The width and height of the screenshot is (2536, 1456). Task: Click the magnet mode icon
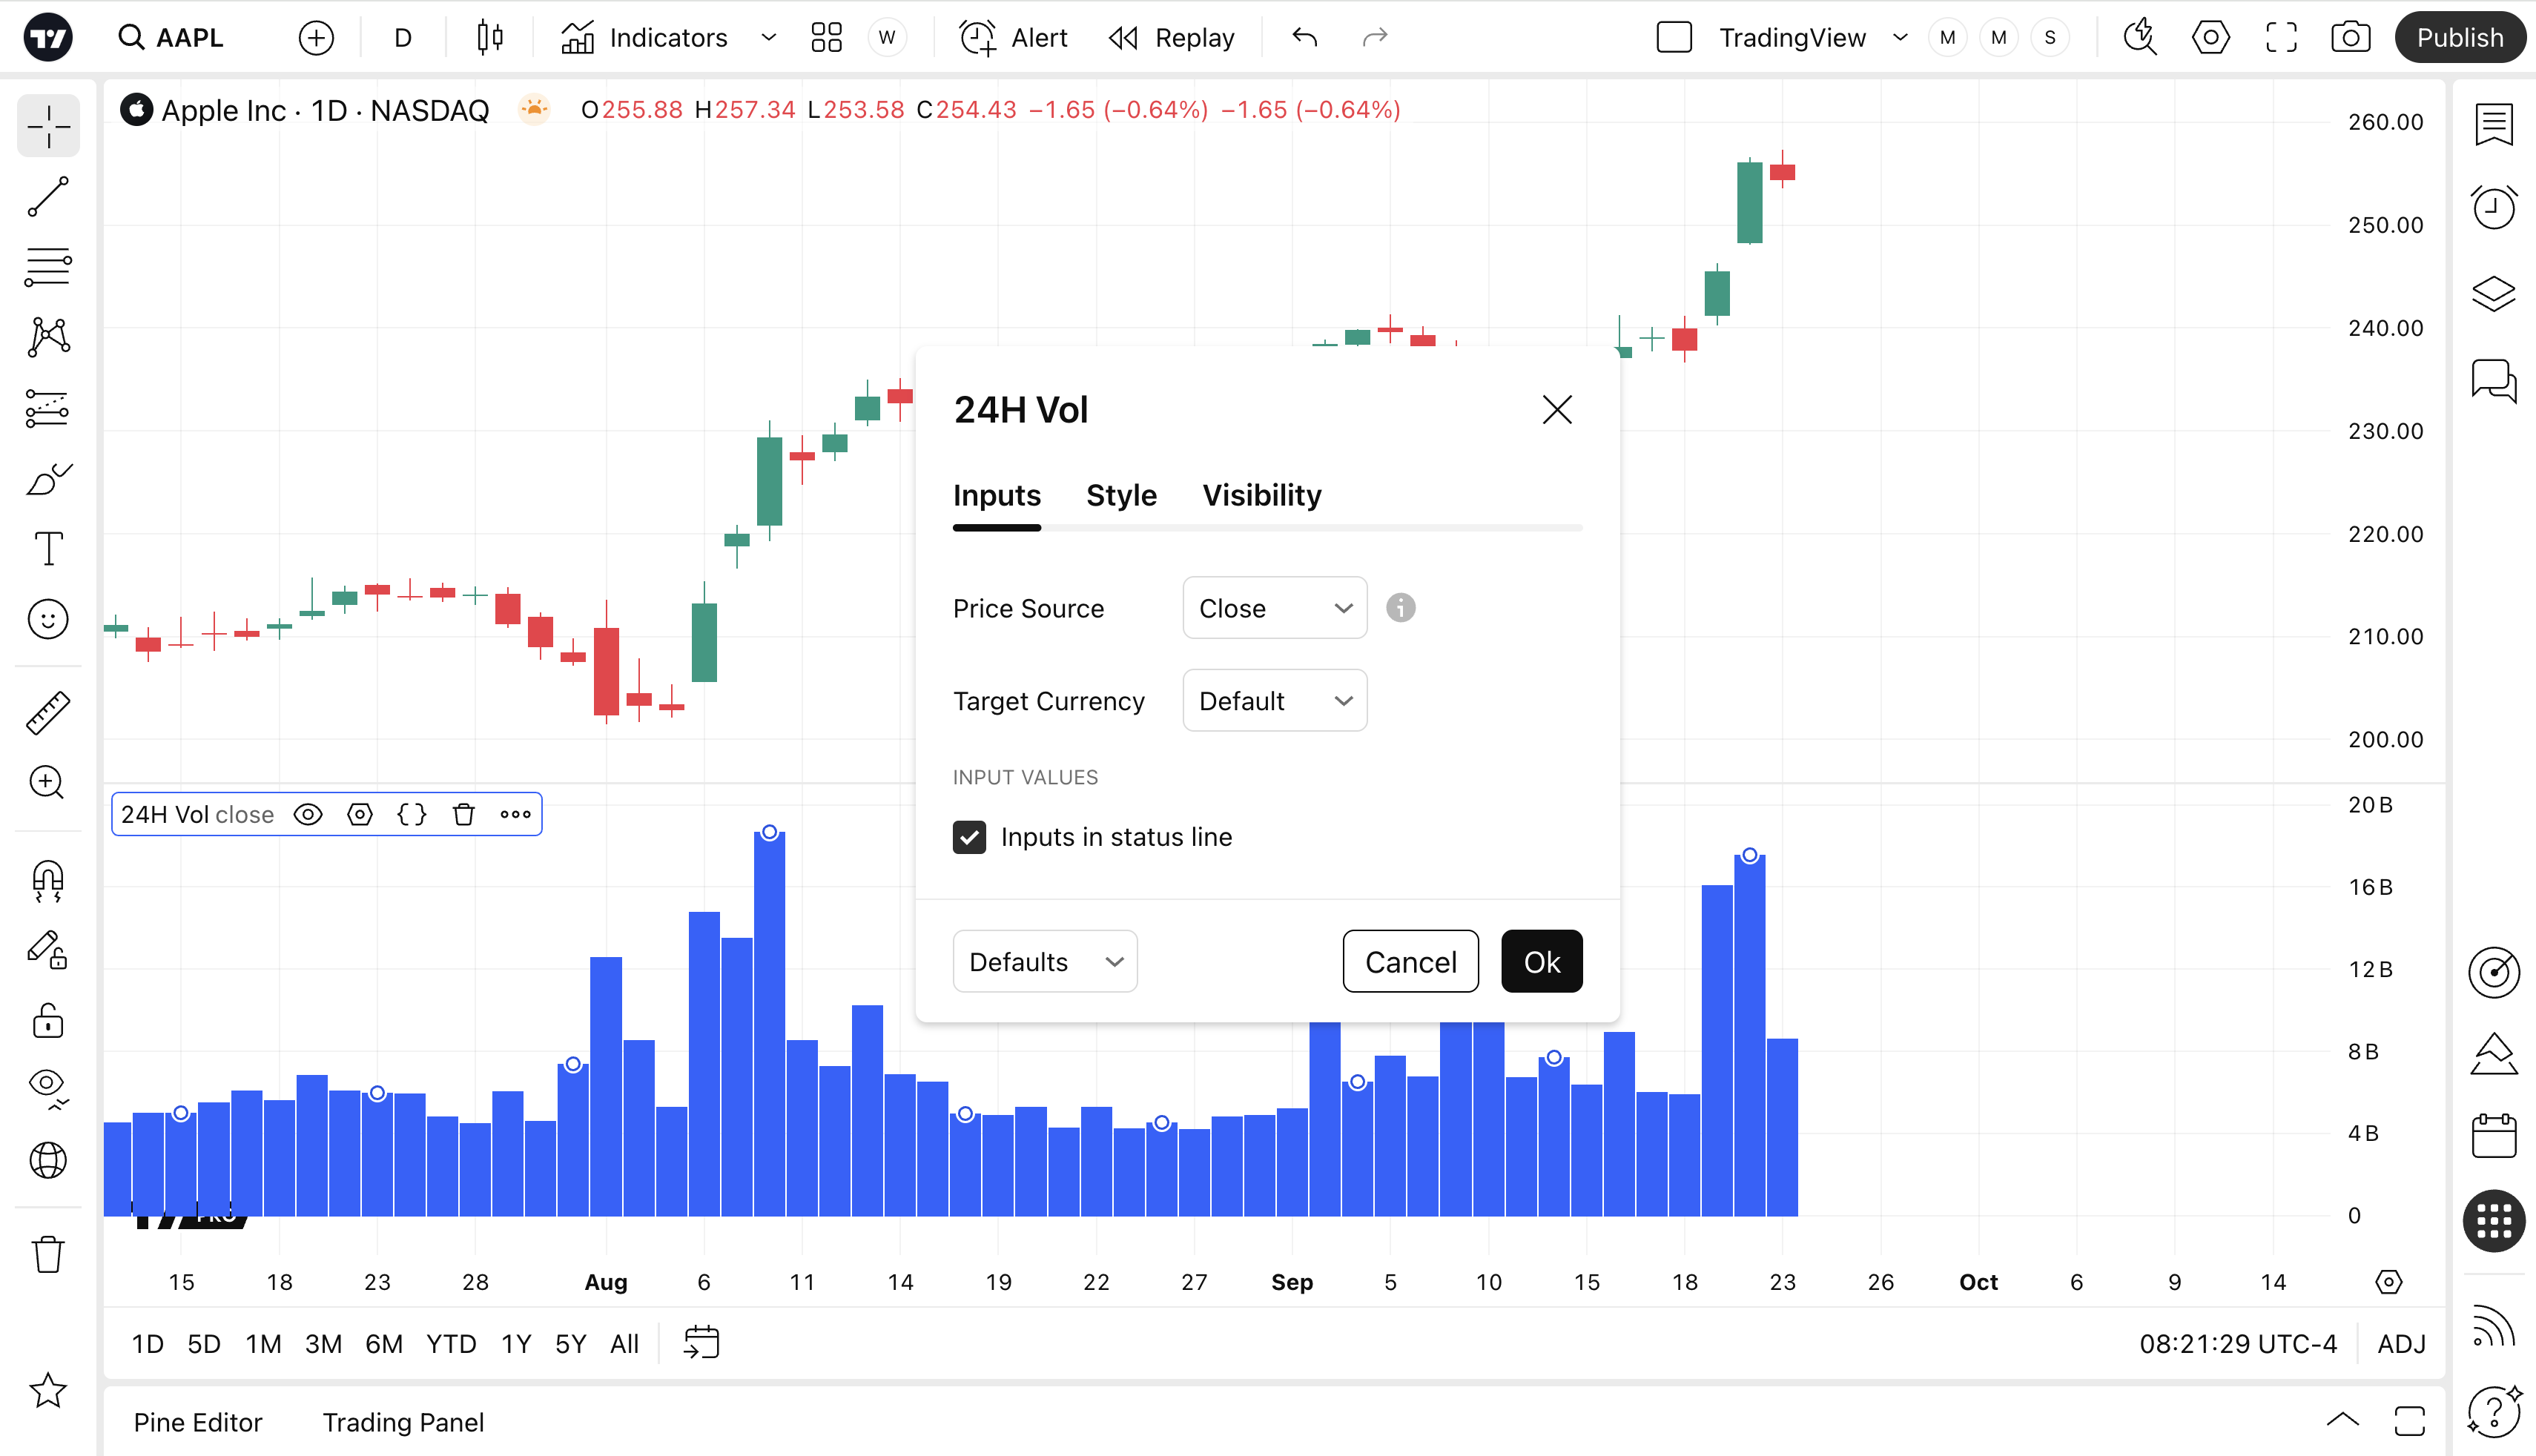coord(48,880)
